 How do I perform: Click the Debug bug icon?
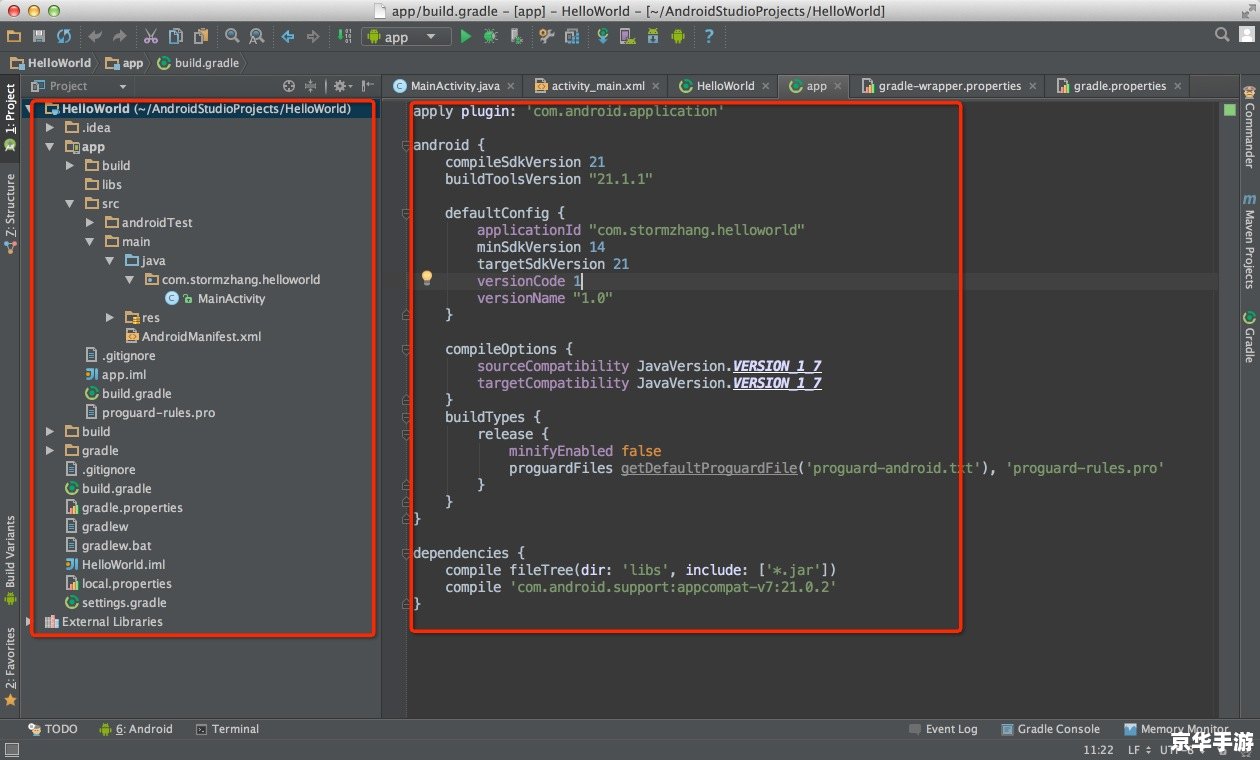490,36
